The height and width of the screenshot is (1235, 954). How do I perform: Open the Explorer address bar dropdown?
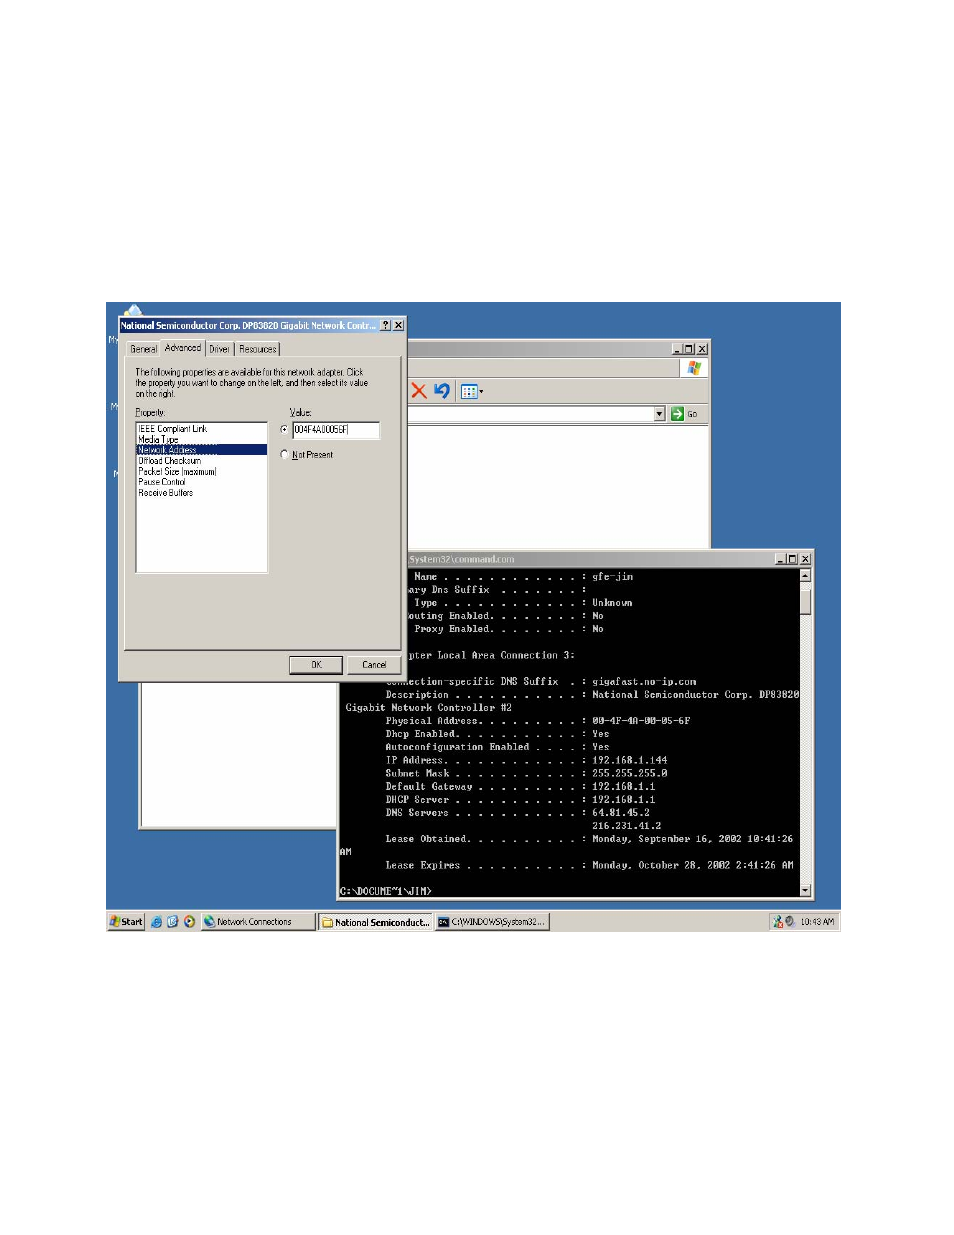pos(659,414)
